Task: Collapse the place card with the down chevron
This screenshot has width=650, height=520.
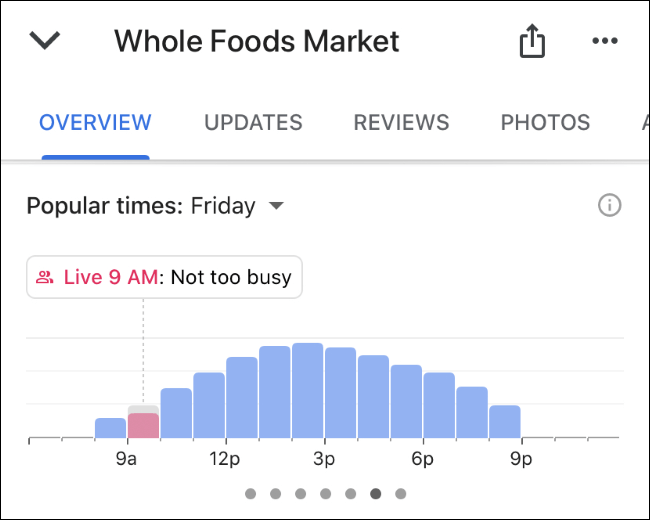Action: (45, 41)
